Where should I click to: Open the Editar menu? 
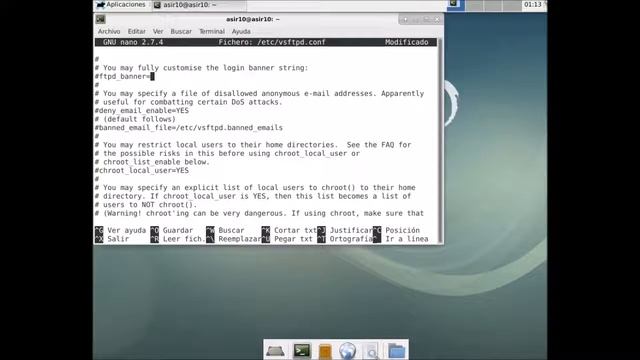pos(136,31)
